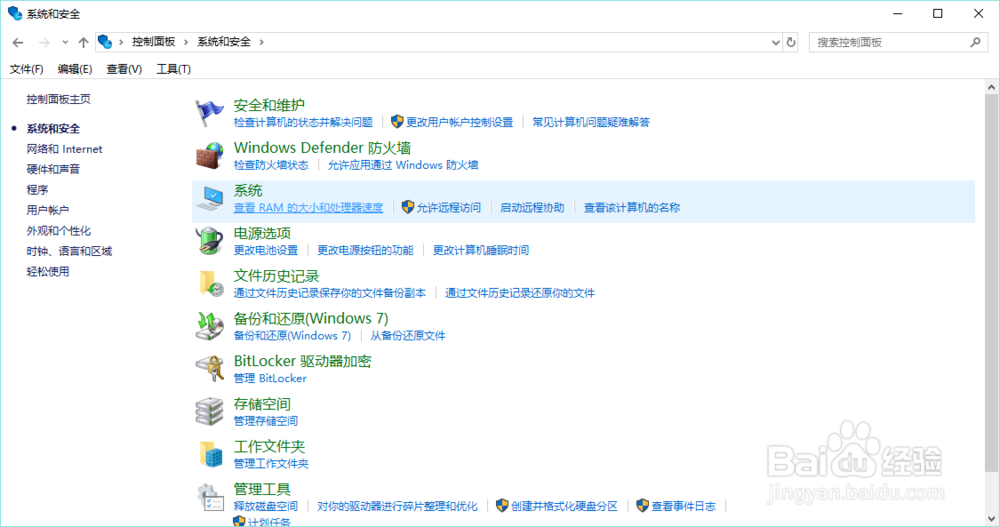Image resolution: width=1000 pixels, height=527 pixels.
Task: Select 系统和安全 in the sidebar
Action: click(53, 128)
